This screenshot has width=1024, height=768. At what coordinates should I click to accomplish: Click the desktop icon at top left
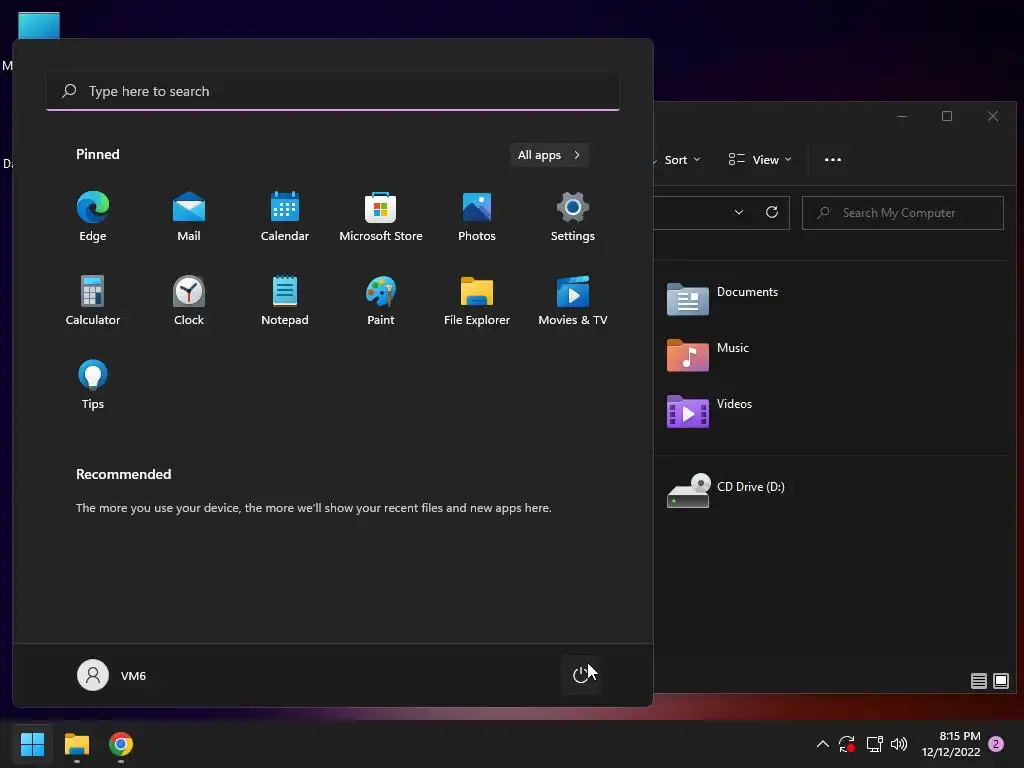39,26
